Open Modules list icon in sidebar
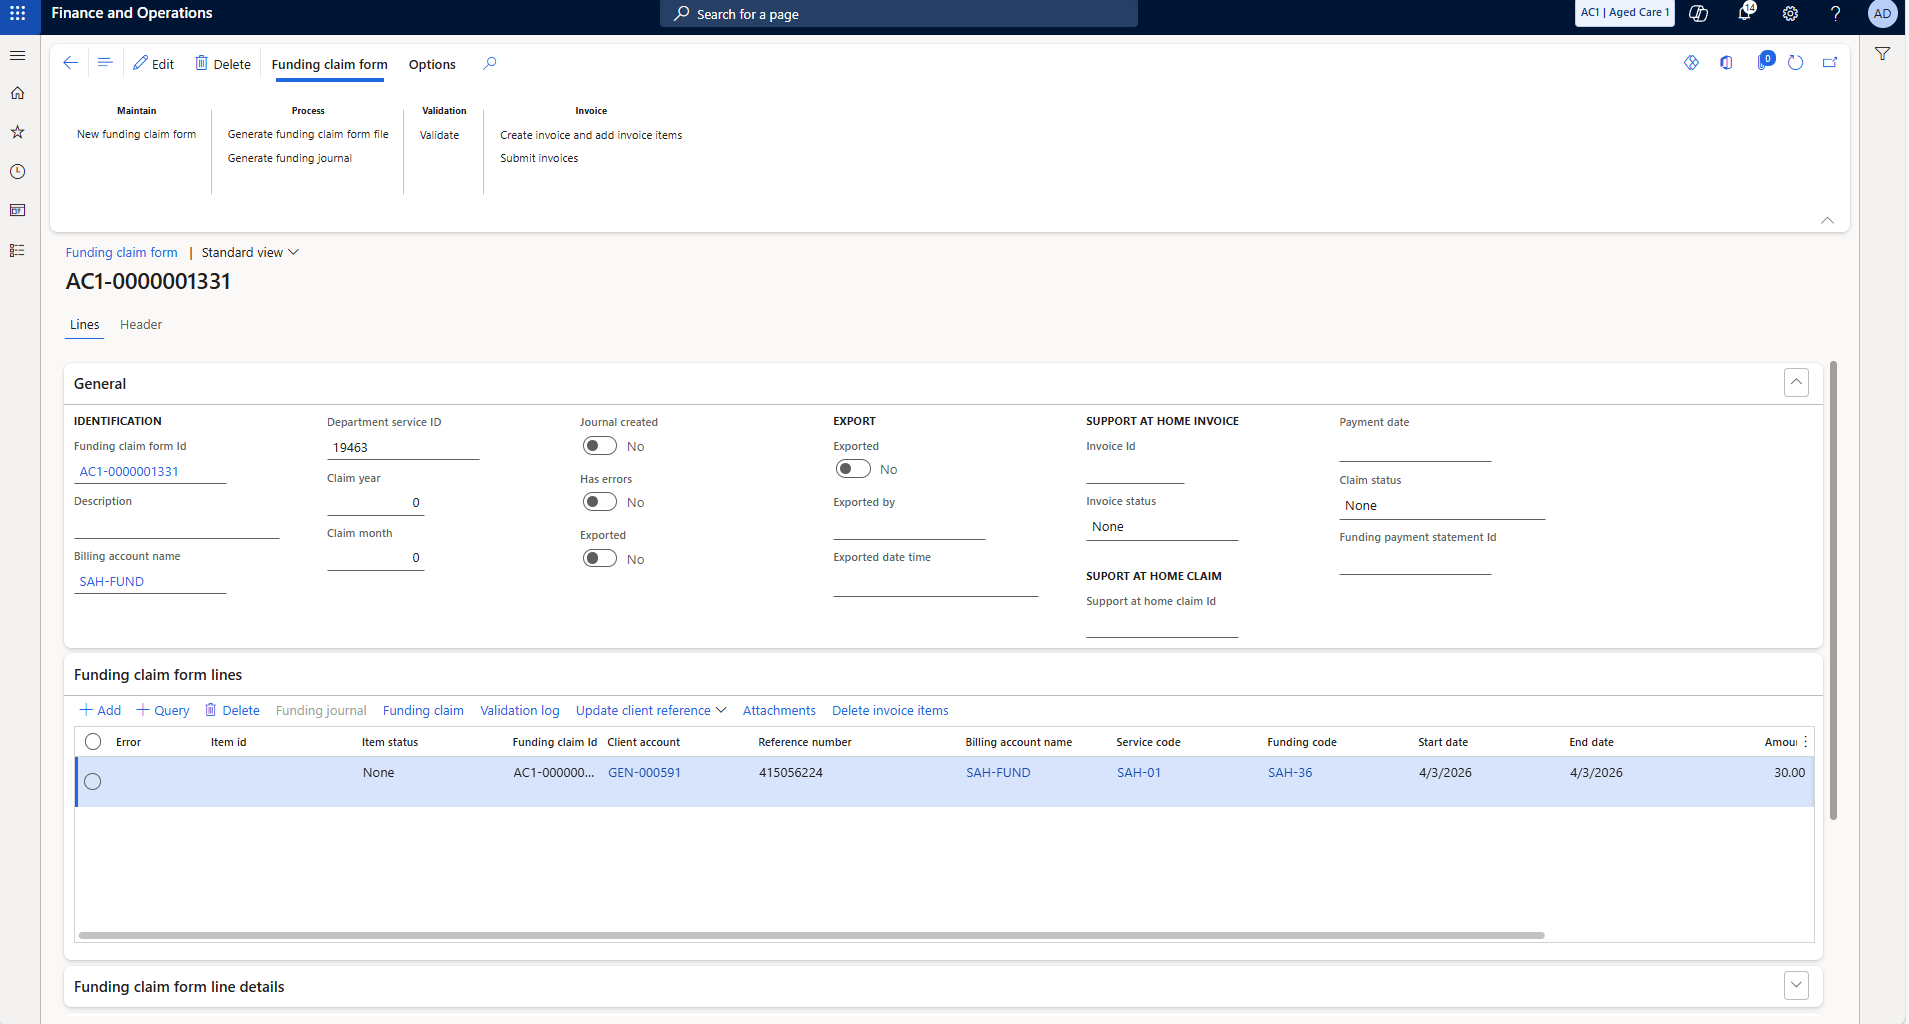This screenshot has width=1909, height=1024. pos(17,250)
